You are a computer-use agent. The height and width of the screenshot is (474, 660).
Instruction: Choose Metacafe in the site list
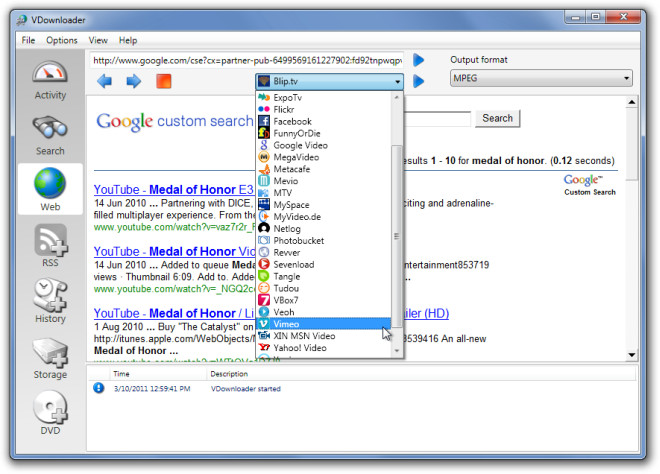point(324,169)
